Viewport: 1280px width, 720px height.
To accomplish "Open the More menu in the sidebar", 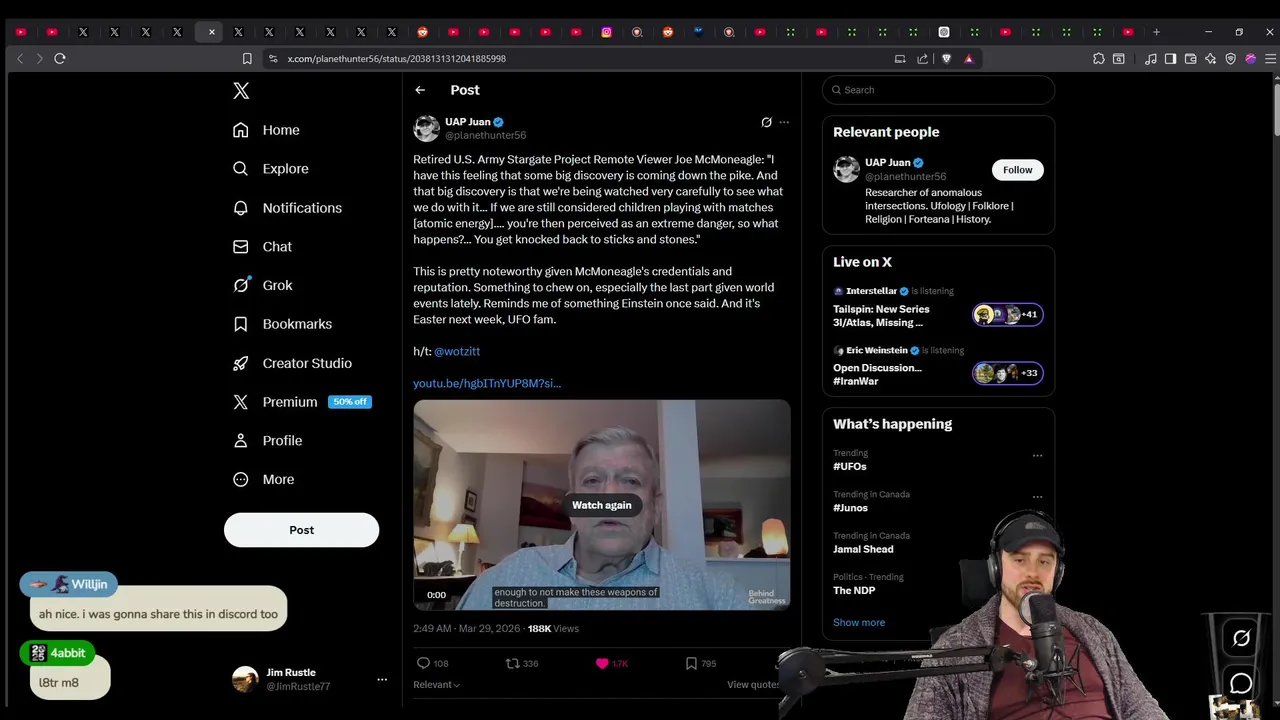I will coord(263,480).
